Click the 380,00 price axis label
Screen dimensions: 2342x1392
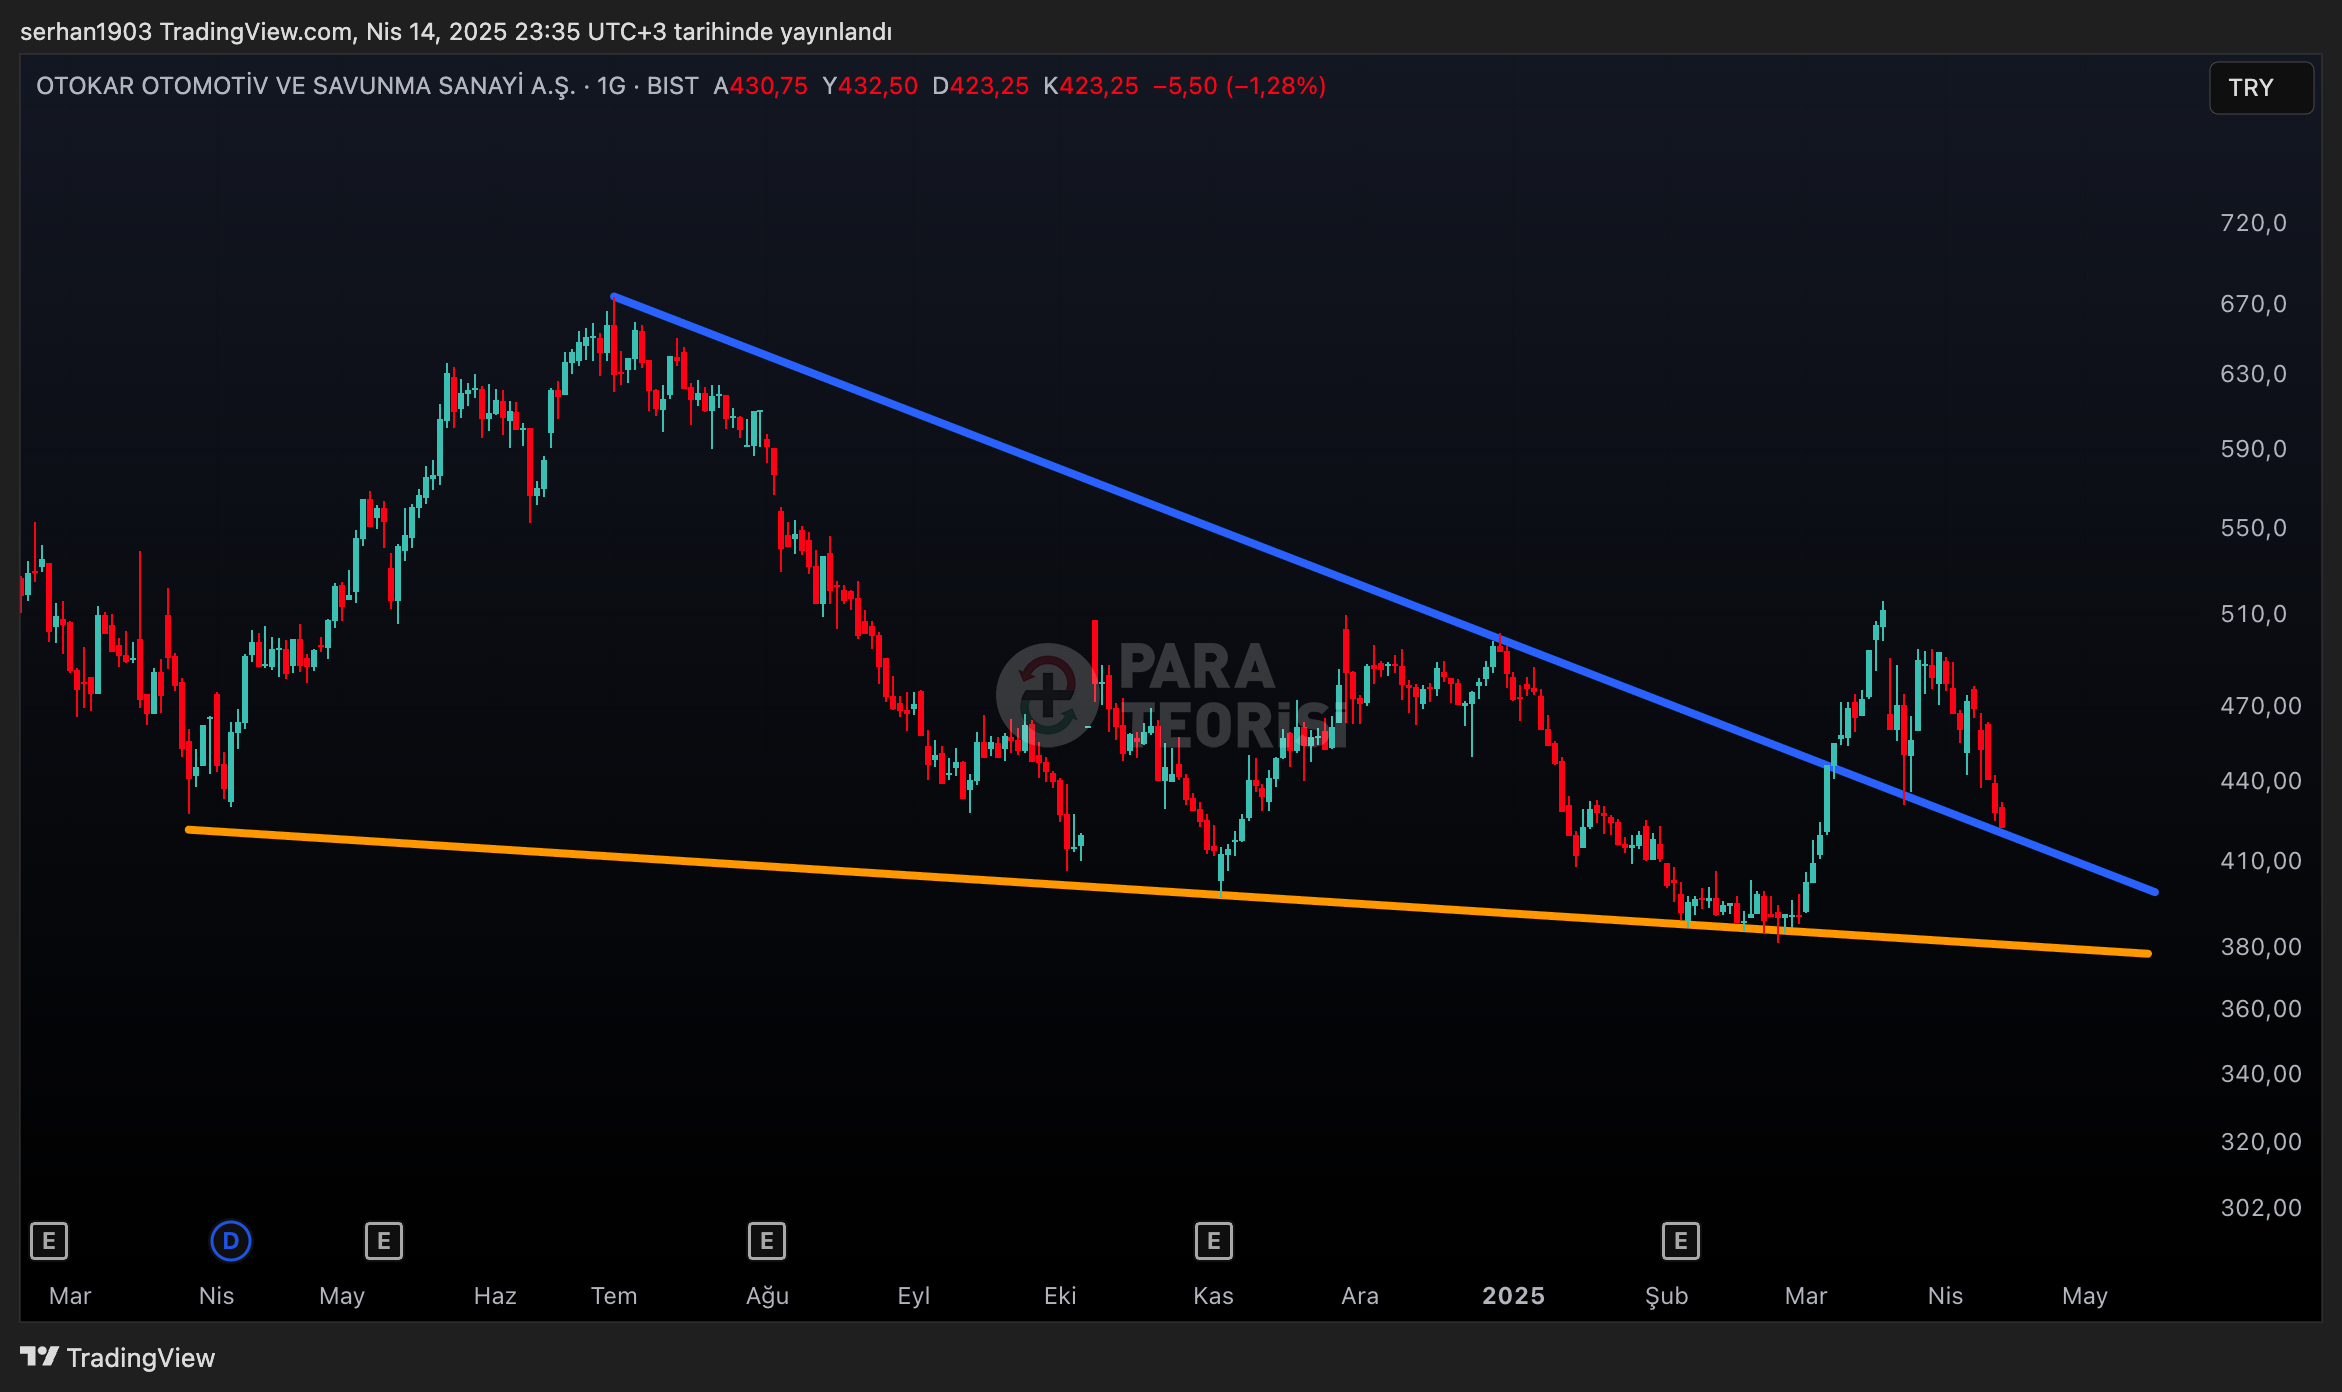2261,947
